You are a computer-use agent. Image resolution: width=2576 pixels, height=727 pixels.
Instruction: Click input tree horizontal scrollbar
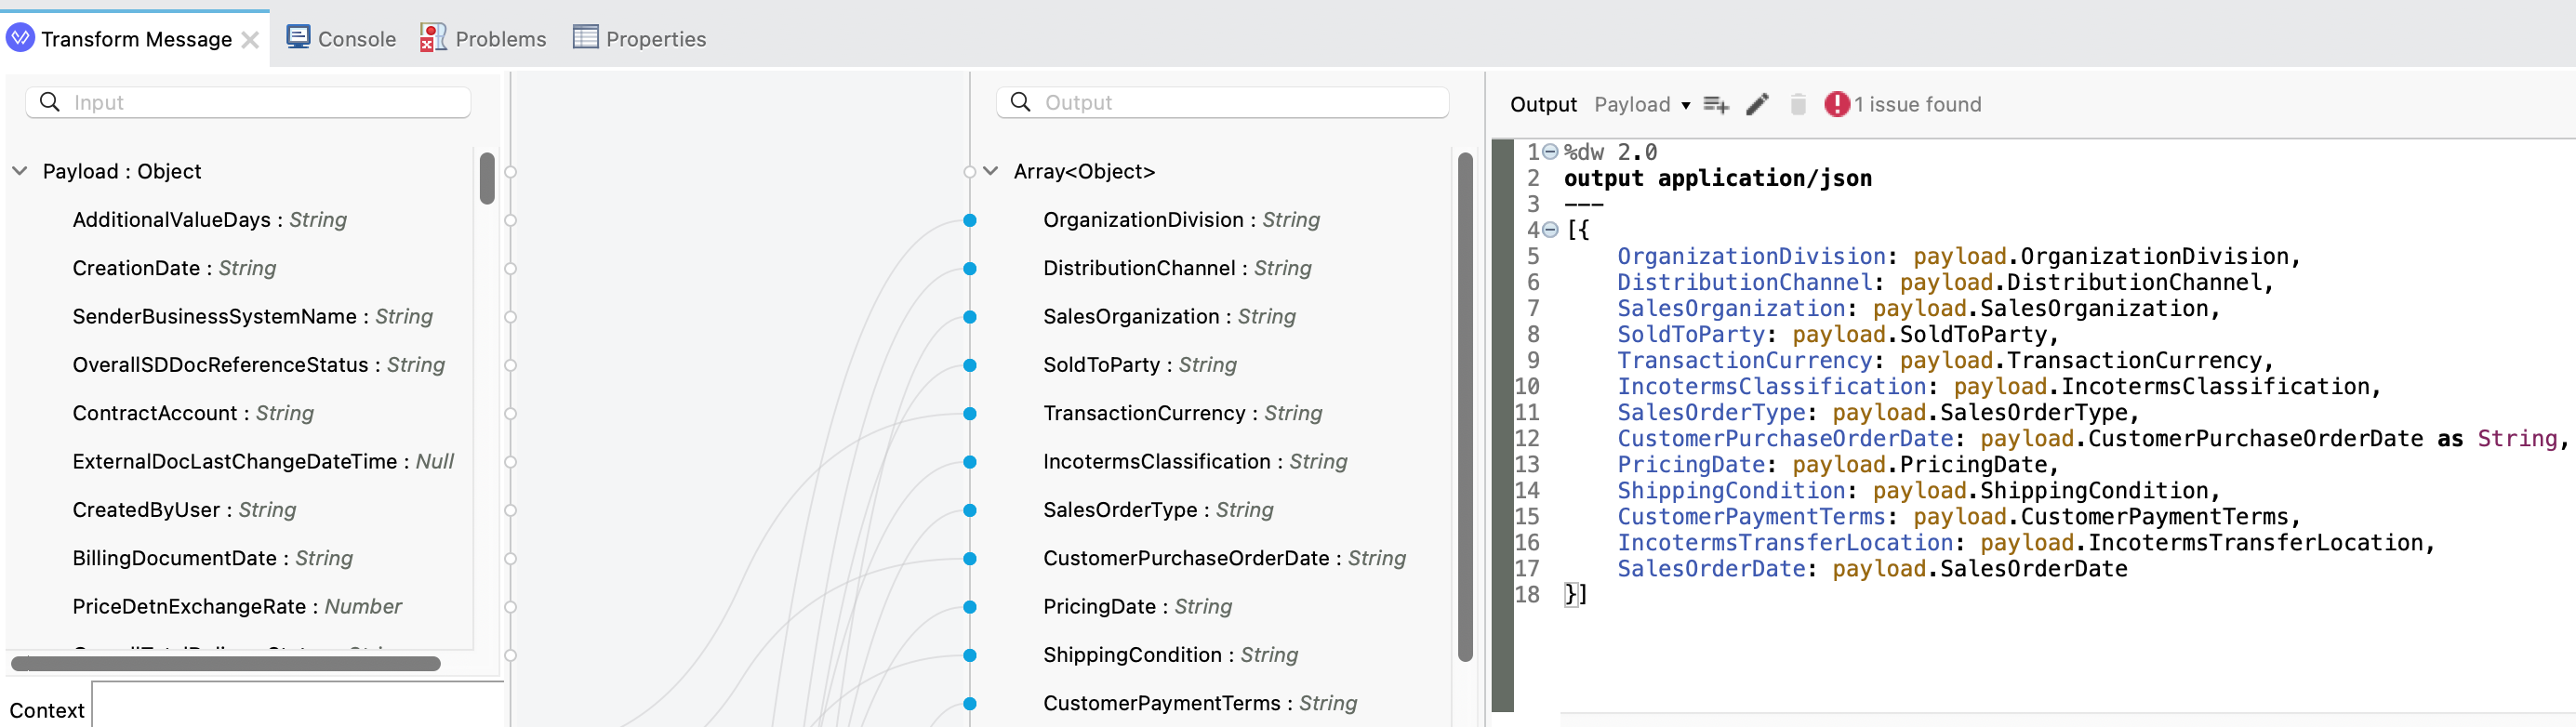pos(226,663)
